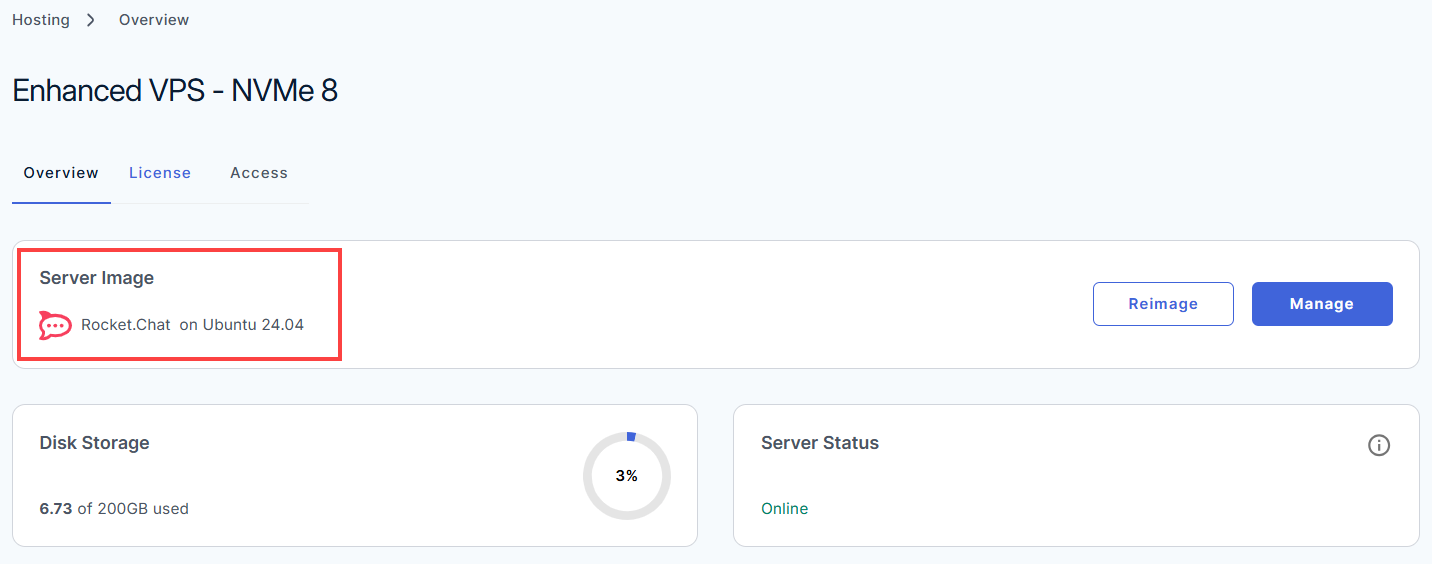Switch to the Overview tab
This screenshot has height=564, width=1432.
tap(61, 173)
